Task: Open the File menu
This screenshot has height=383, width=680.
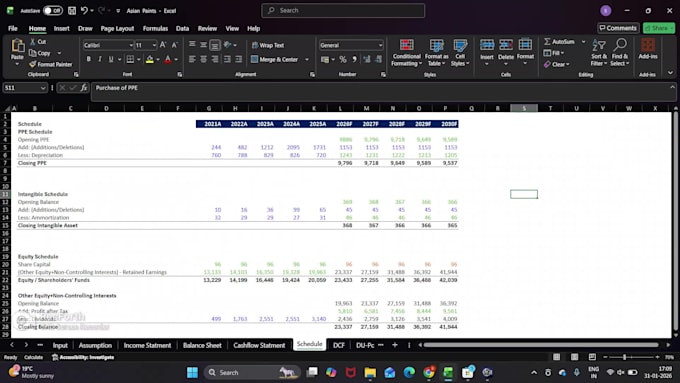Action: 13,28
